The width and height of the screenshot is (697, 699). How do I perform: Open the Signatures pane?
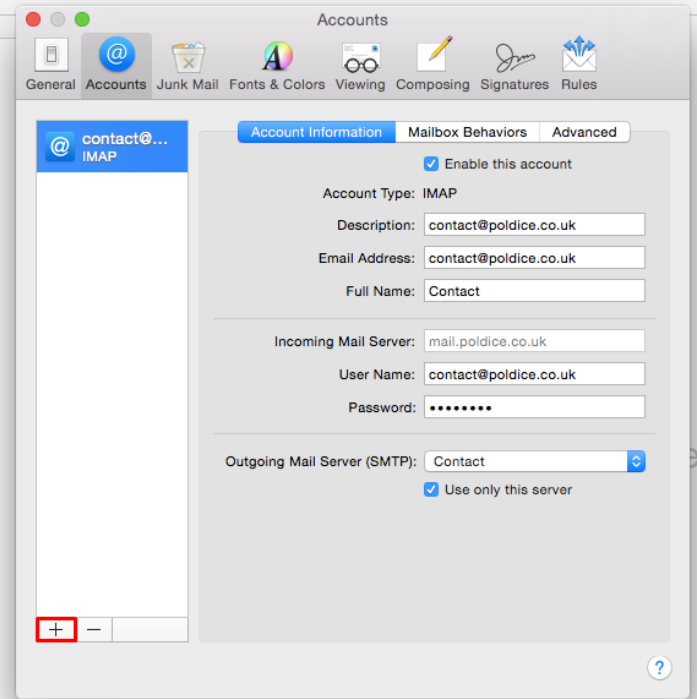514,64
